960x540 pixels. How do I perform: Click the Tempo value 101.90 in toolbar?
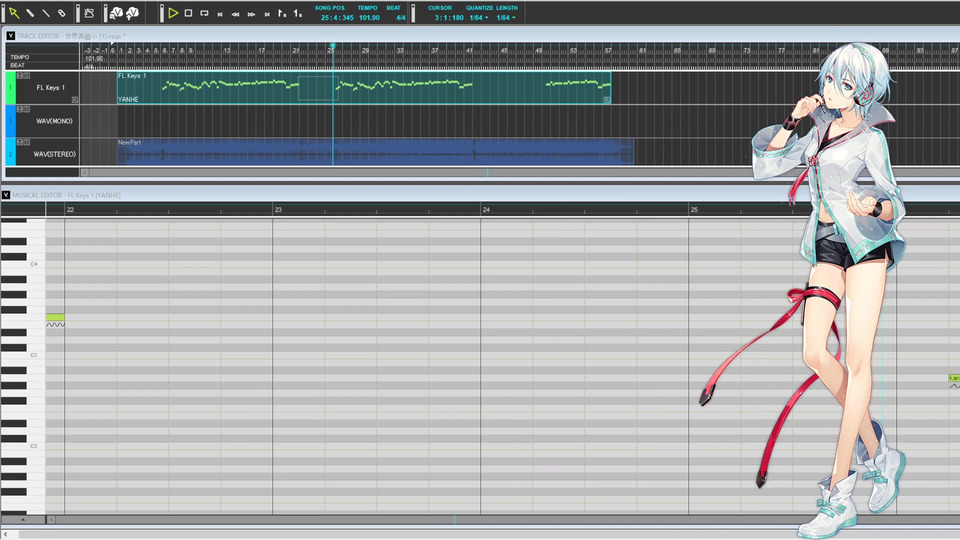pyautogui.click(x=369, y=18)
